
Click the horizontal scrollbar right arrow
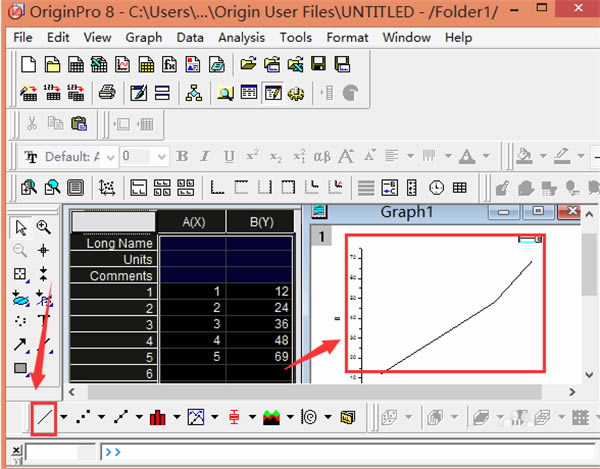pos(572,392)
